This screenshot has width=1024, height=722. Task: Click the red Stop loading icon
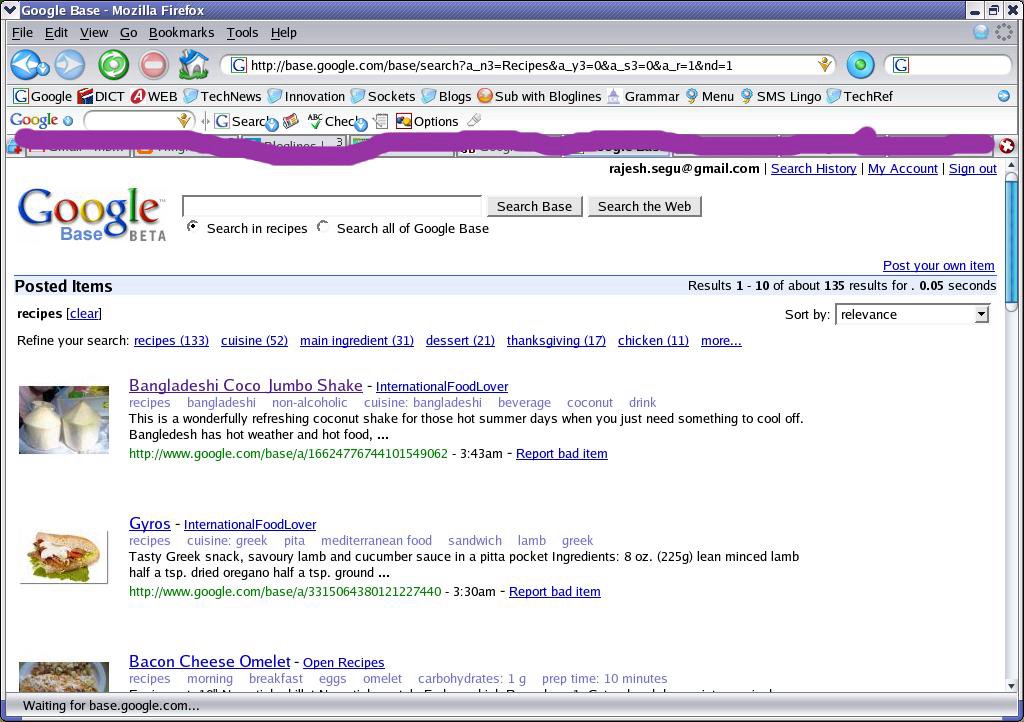pos(154,65)
